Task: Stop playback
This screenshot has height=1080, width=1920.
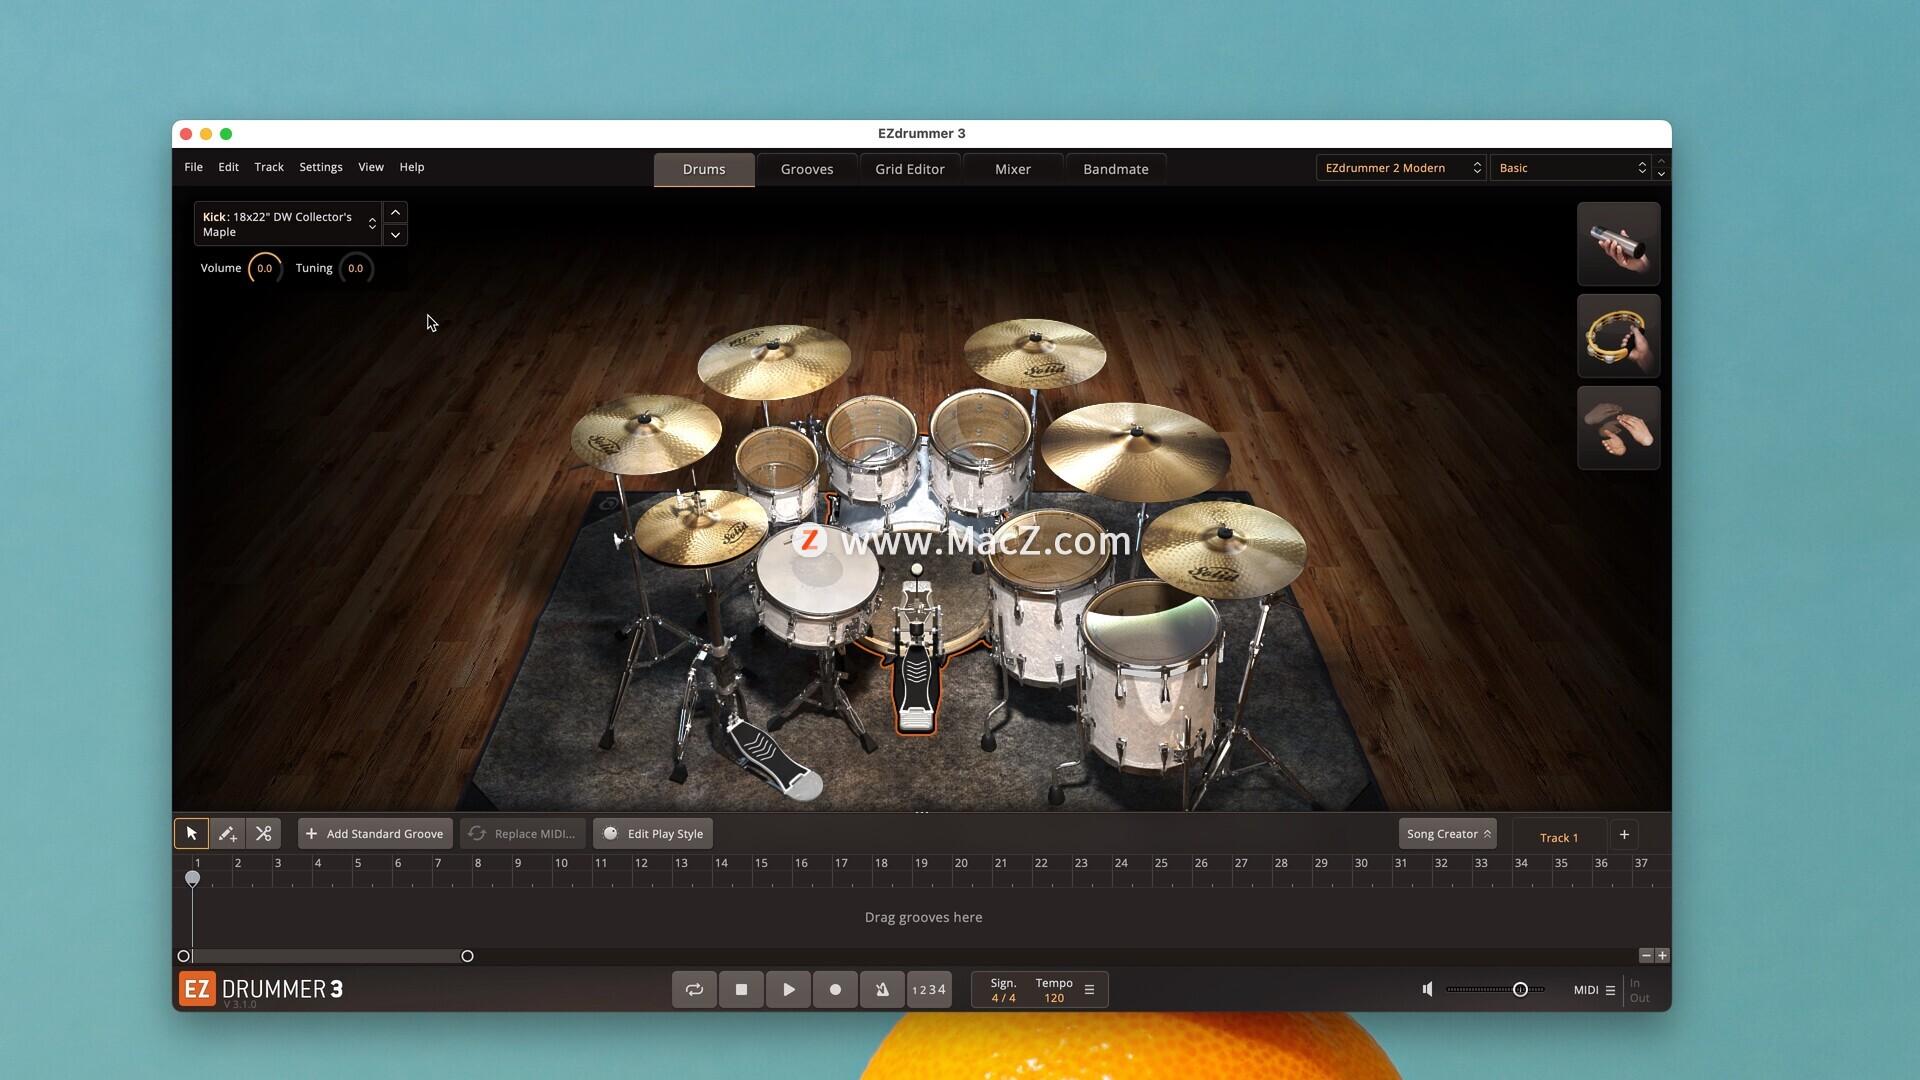Action: coord(741,989)
